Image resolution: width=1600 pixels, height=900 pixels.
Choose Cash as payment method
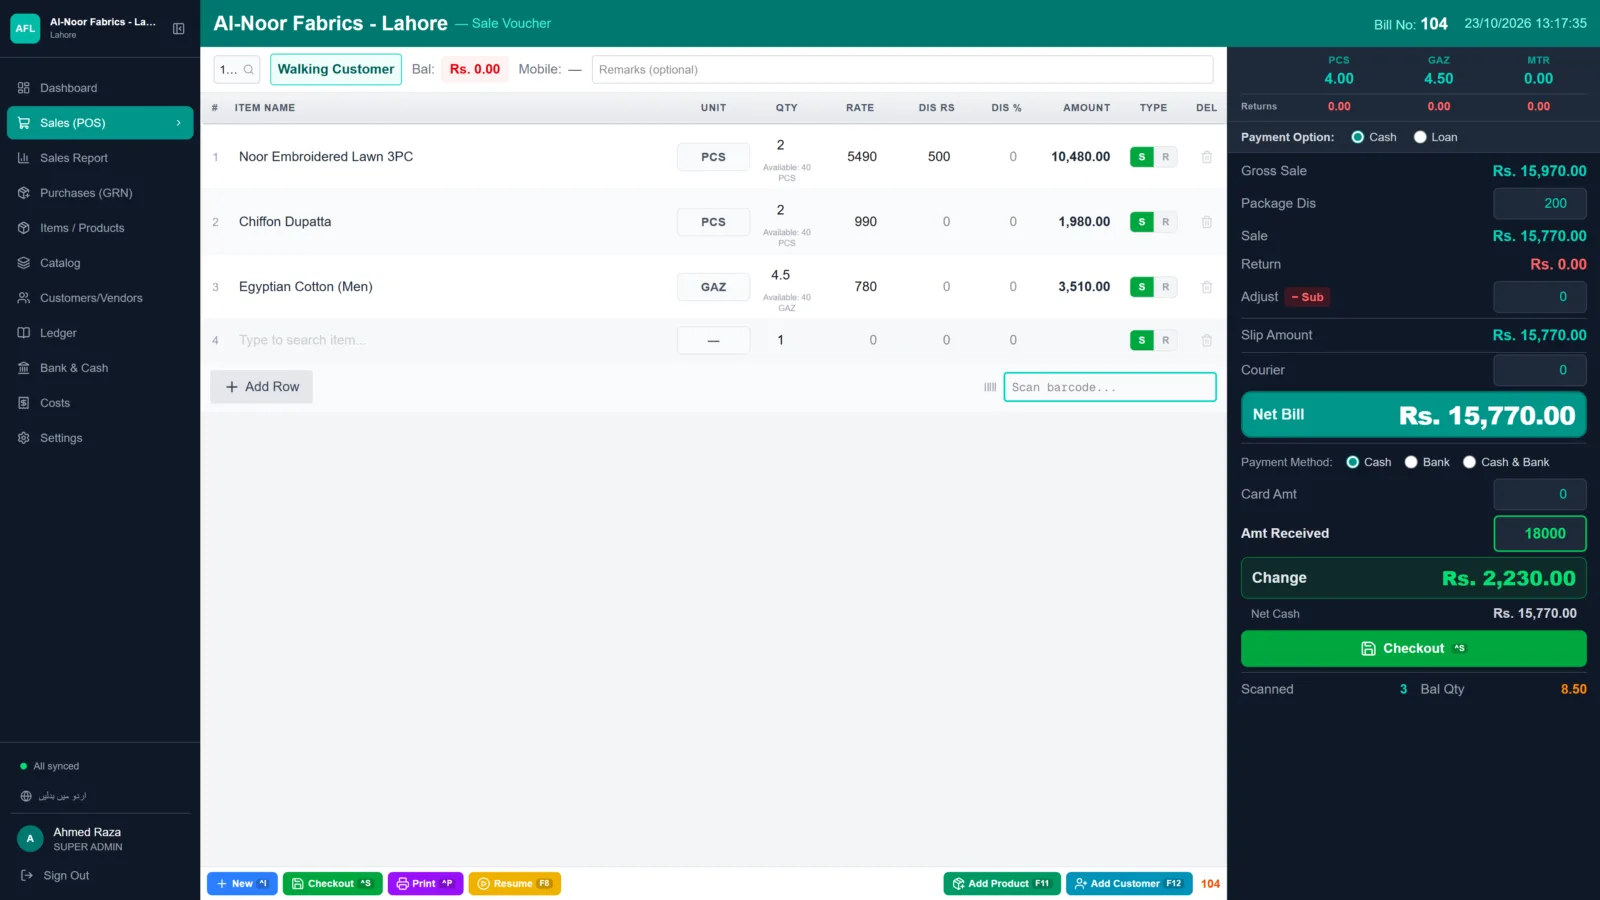coord(1368,462)
